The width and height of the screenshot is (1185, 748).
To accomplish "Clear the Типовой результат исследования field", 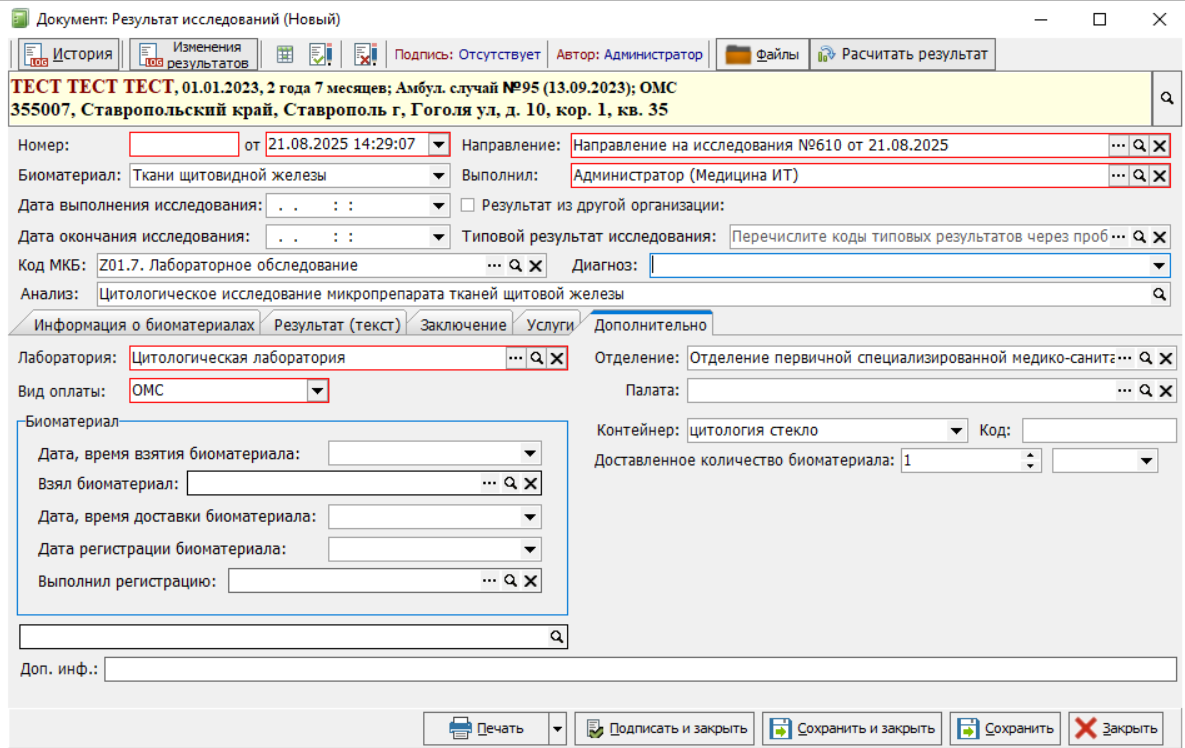I will (x=1159, y=236).
